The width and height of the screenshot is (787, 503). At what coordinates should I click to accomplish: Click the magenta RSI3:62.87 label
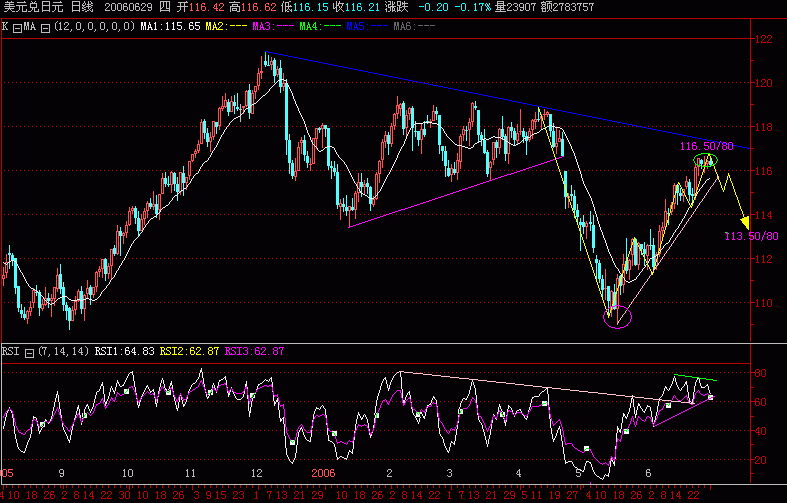pos(254,351)
